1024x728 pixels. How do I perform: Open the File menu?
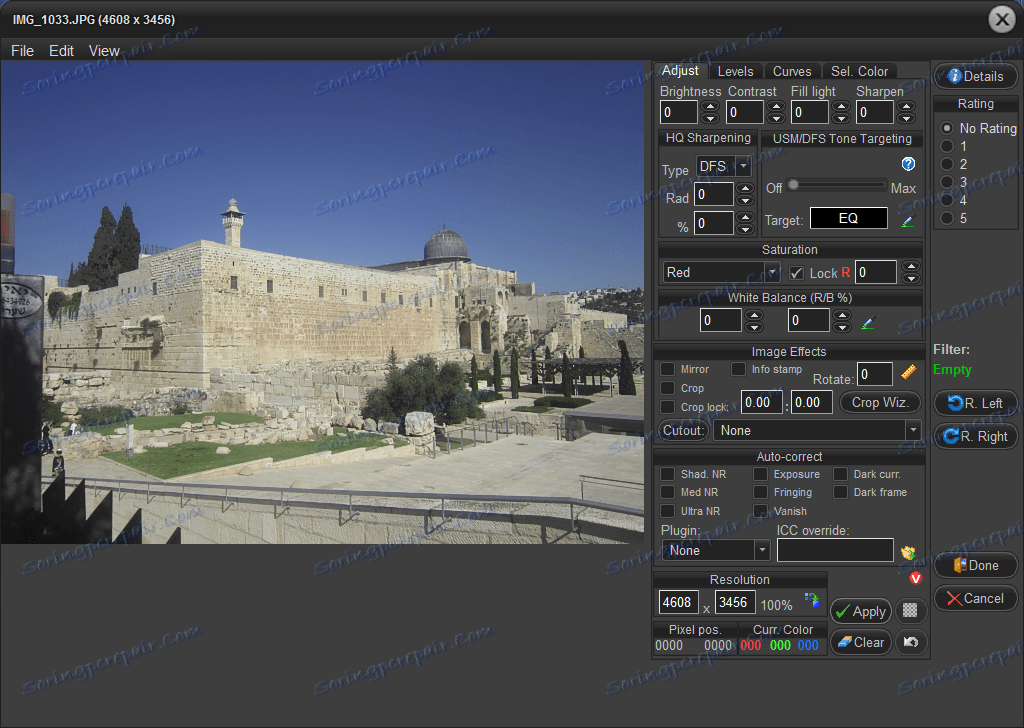tap(22, 51)
